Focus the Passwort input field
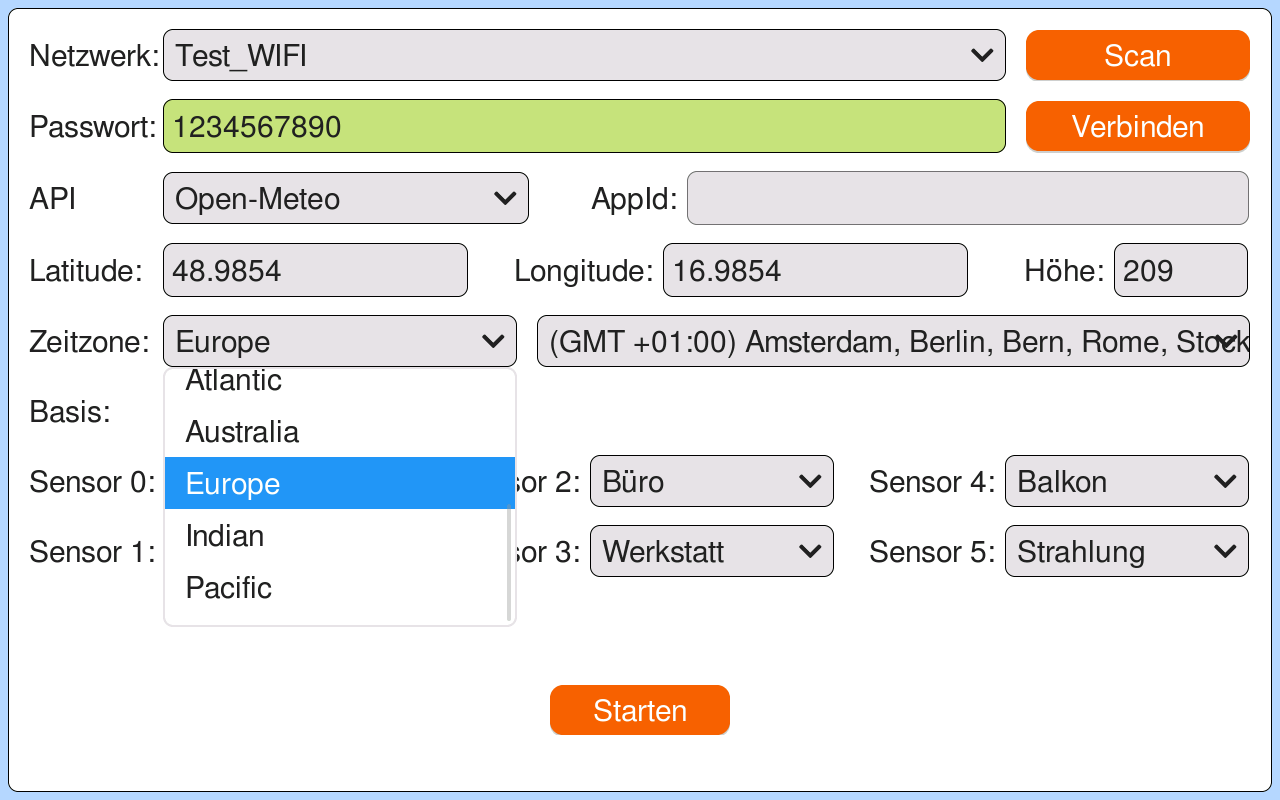The height and width of the screenshot is (800, 1280). click(584, 127)
